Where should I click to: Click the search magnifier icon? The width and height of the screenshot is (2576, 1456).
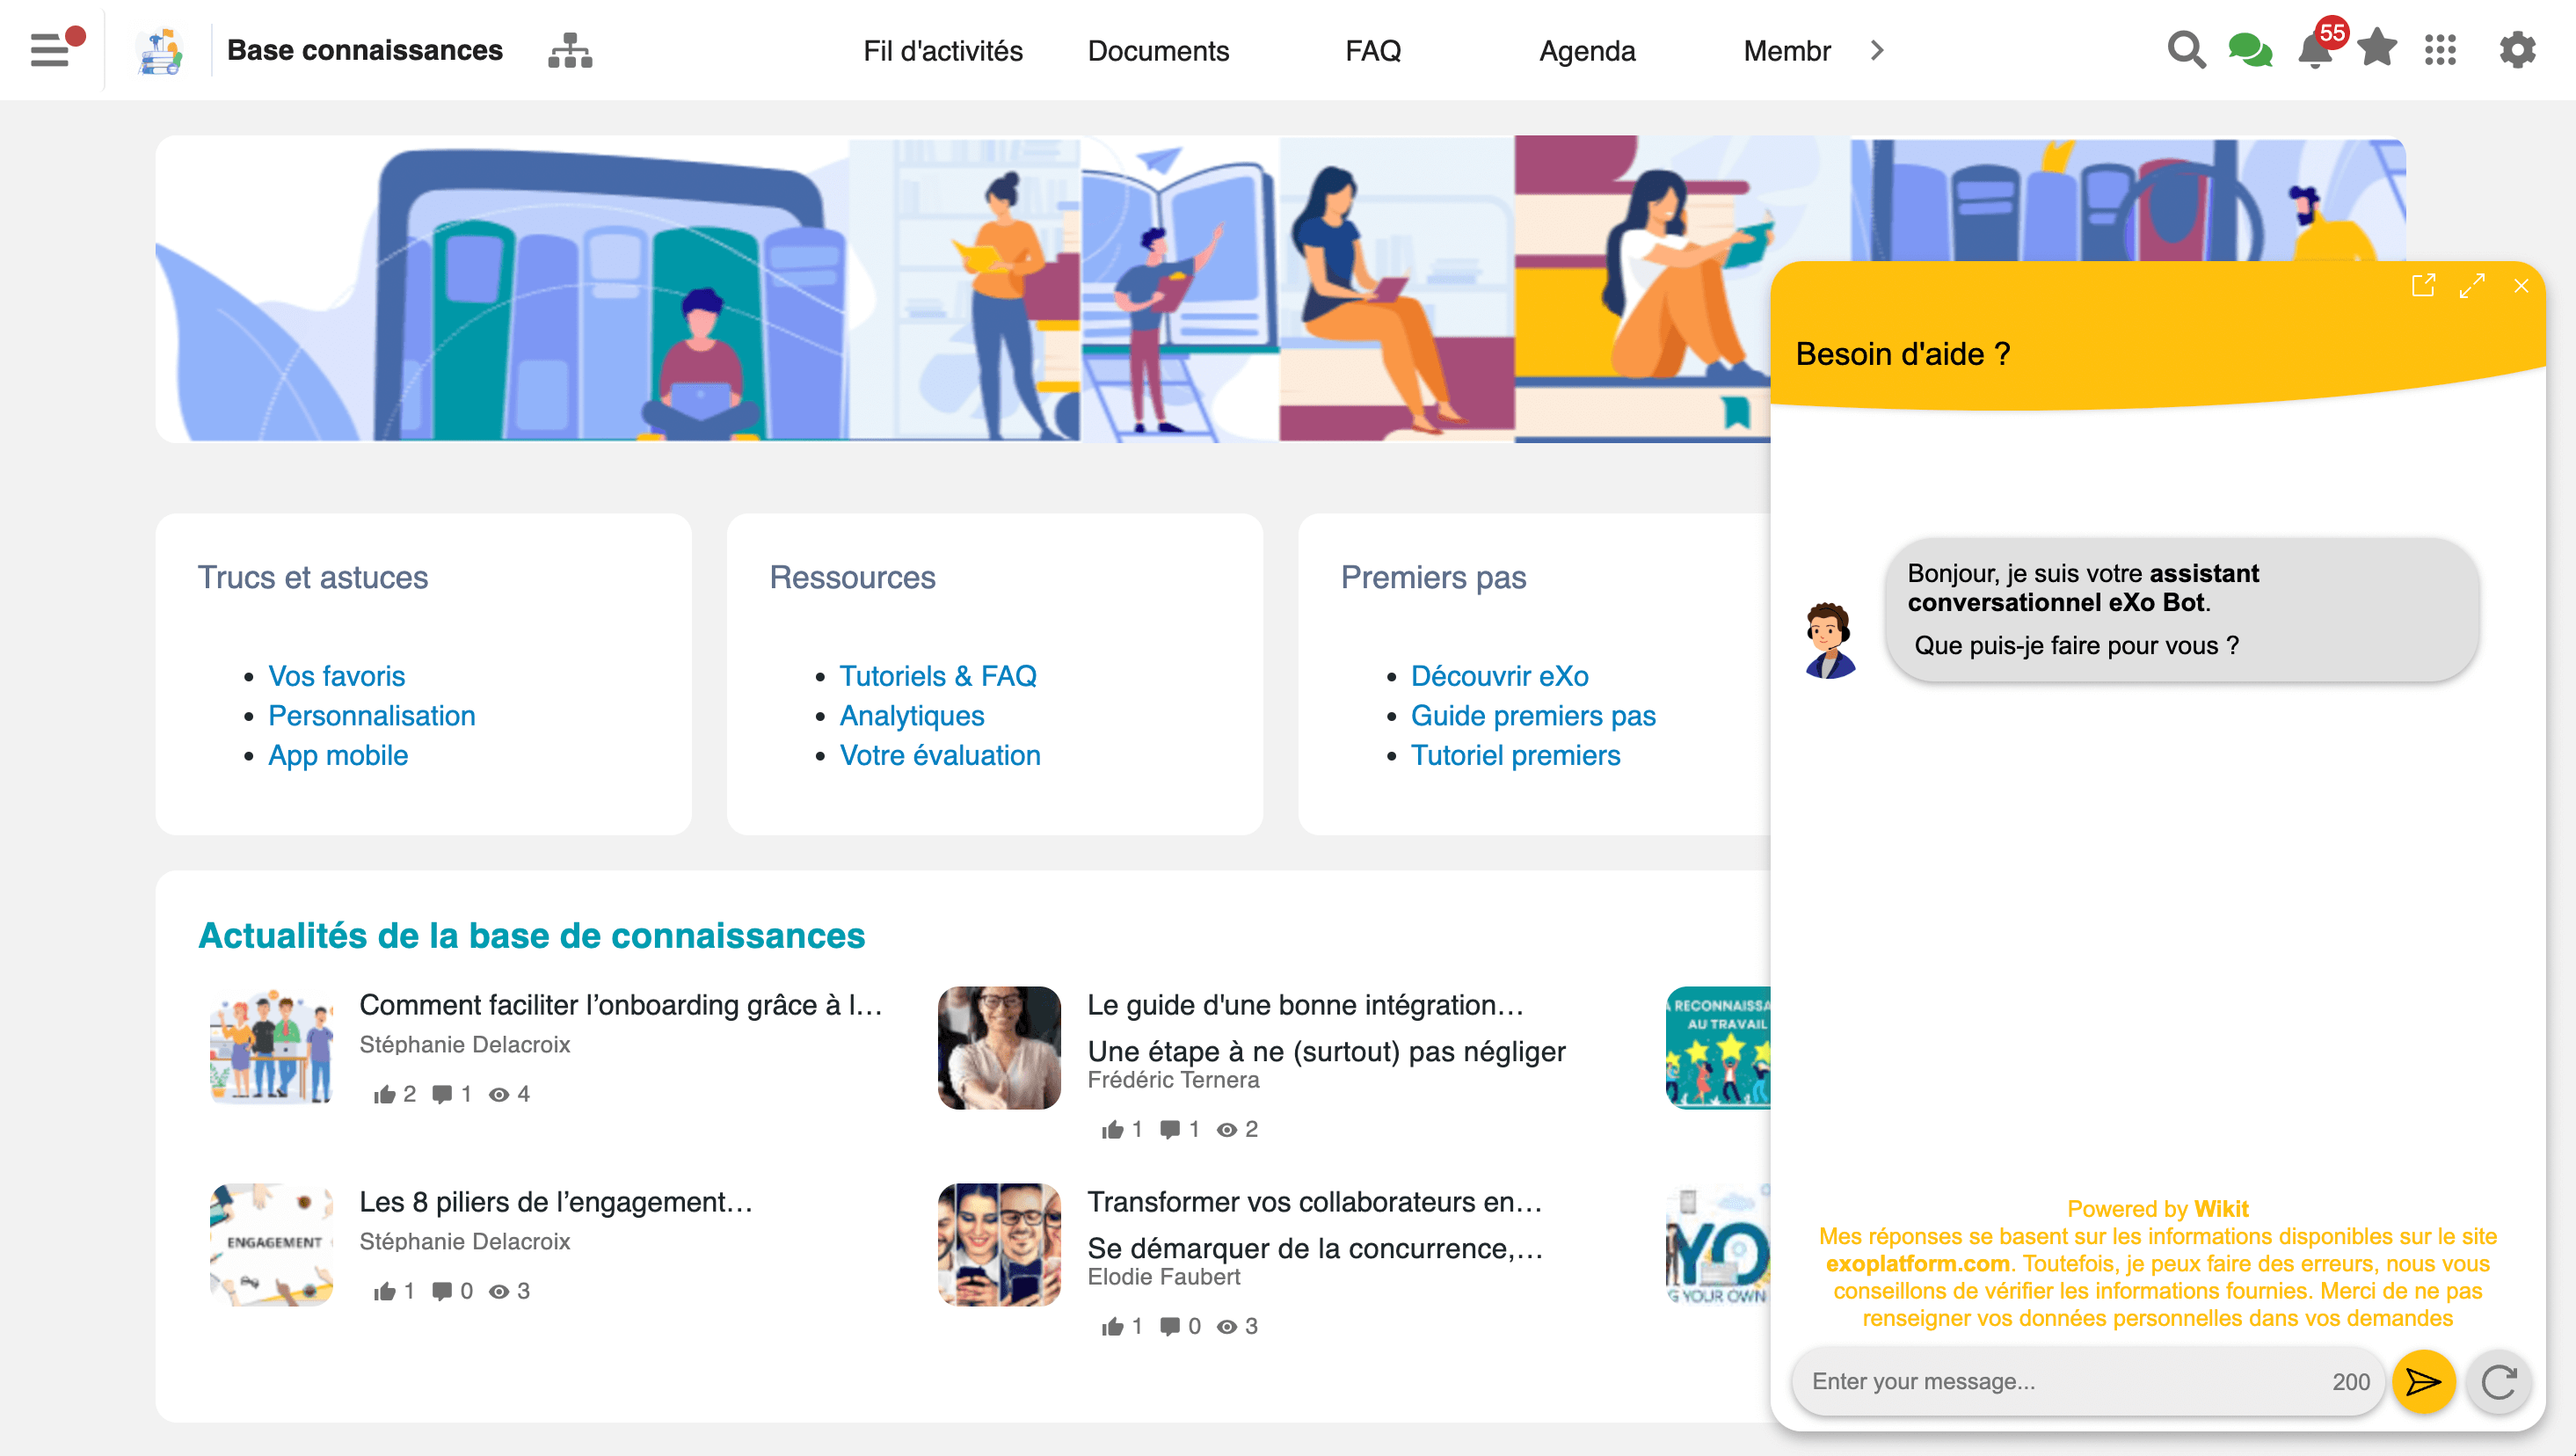2185,50
